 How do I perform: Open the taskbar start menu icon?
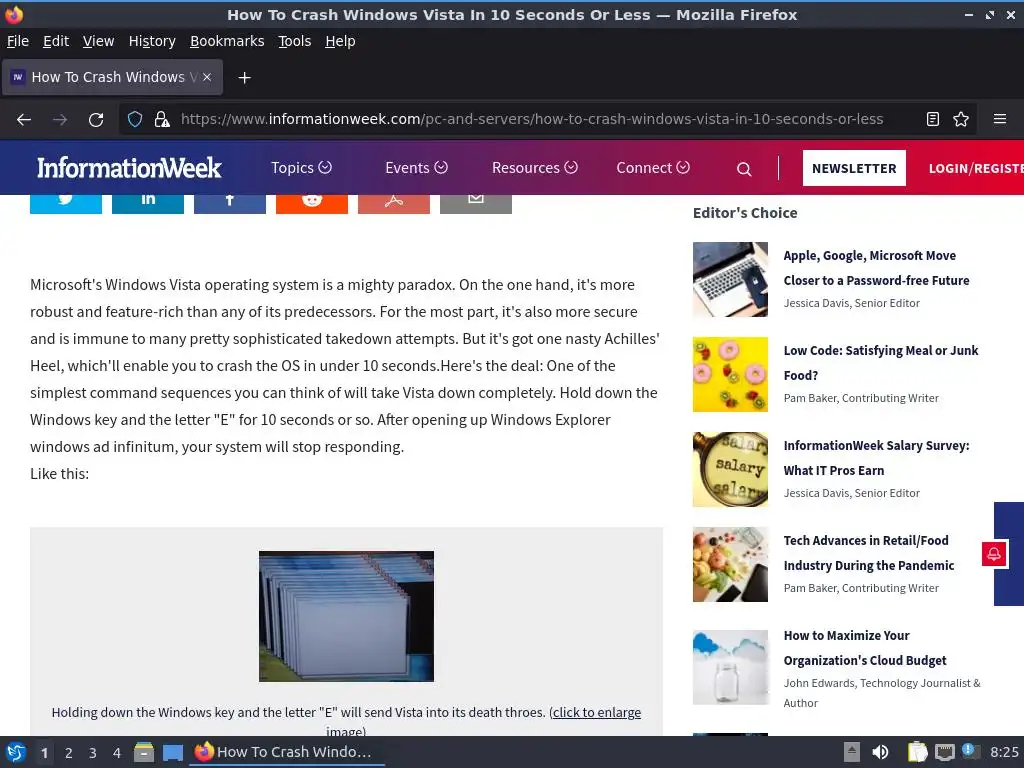(x=16, y=752)
